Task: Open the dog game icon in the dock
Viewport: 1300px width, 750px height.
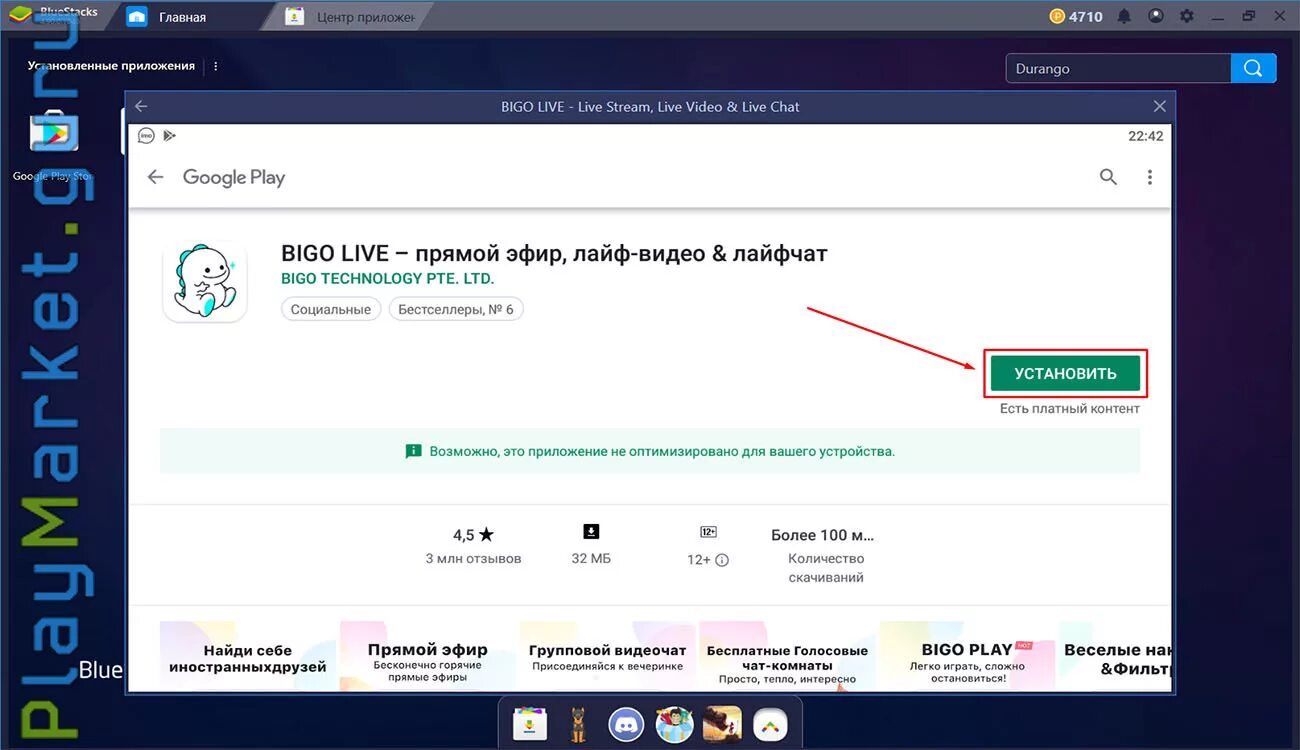Action: (x=577, y=723)
